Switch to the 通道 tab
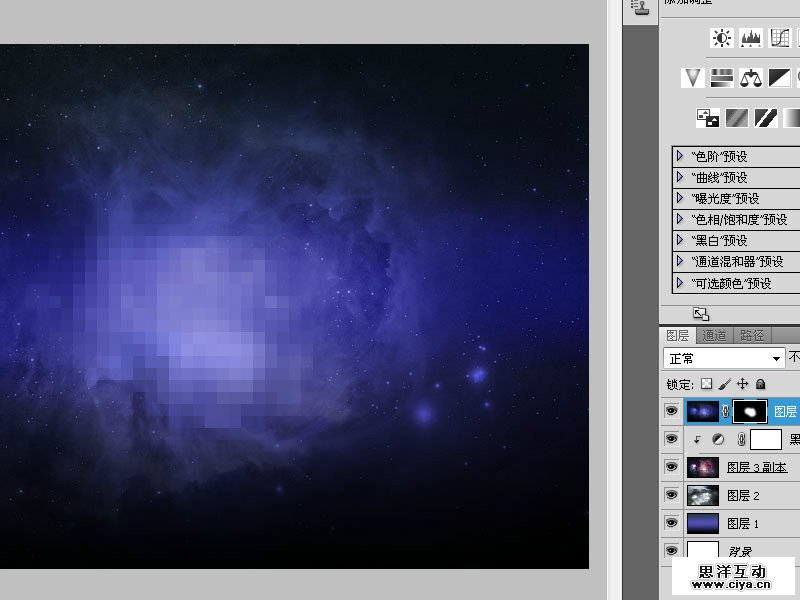Image resolution: width=800 pixels, height=600 pixels. click(714, 336)
